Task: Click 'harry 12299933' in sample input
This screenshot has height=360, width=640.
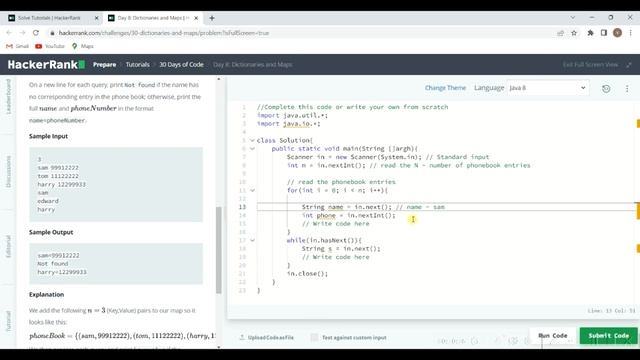Action: (62, 184)
